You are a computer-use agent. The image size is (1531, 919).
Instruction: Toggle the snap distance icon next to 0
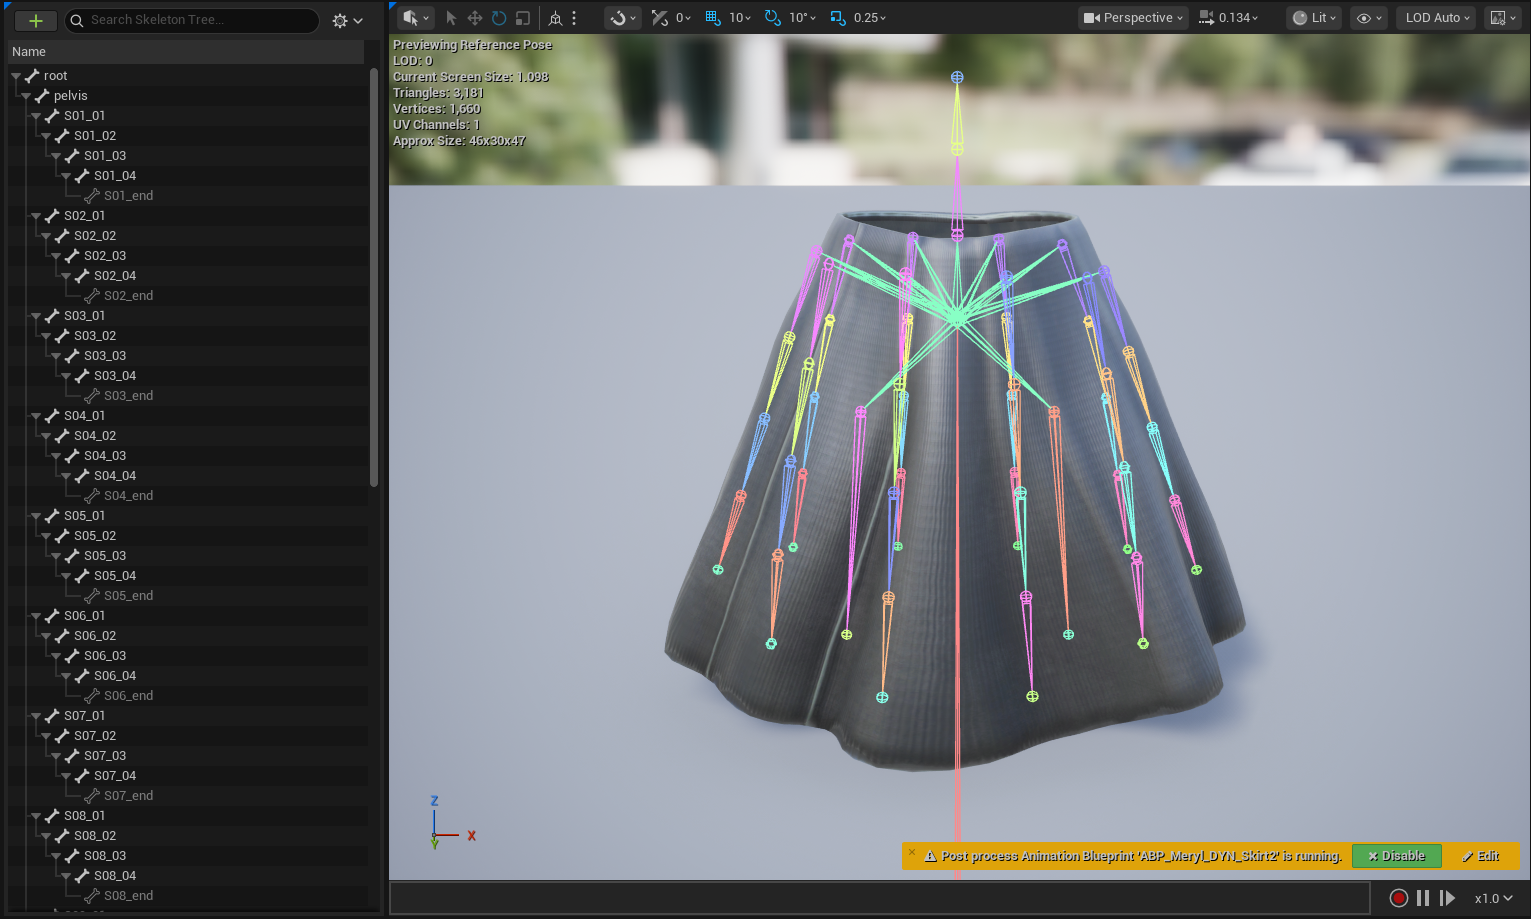click(660, 18)
